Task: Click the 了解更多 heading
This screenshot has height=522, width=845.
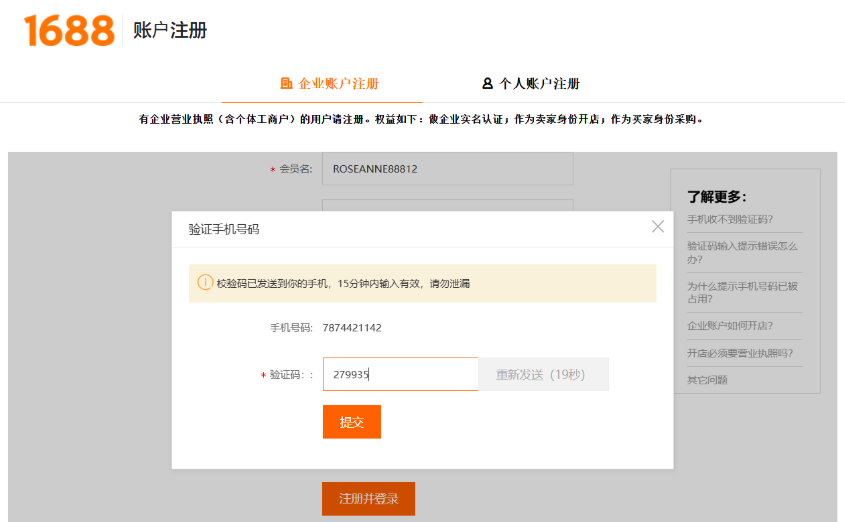Action: (x=717, y=197)
